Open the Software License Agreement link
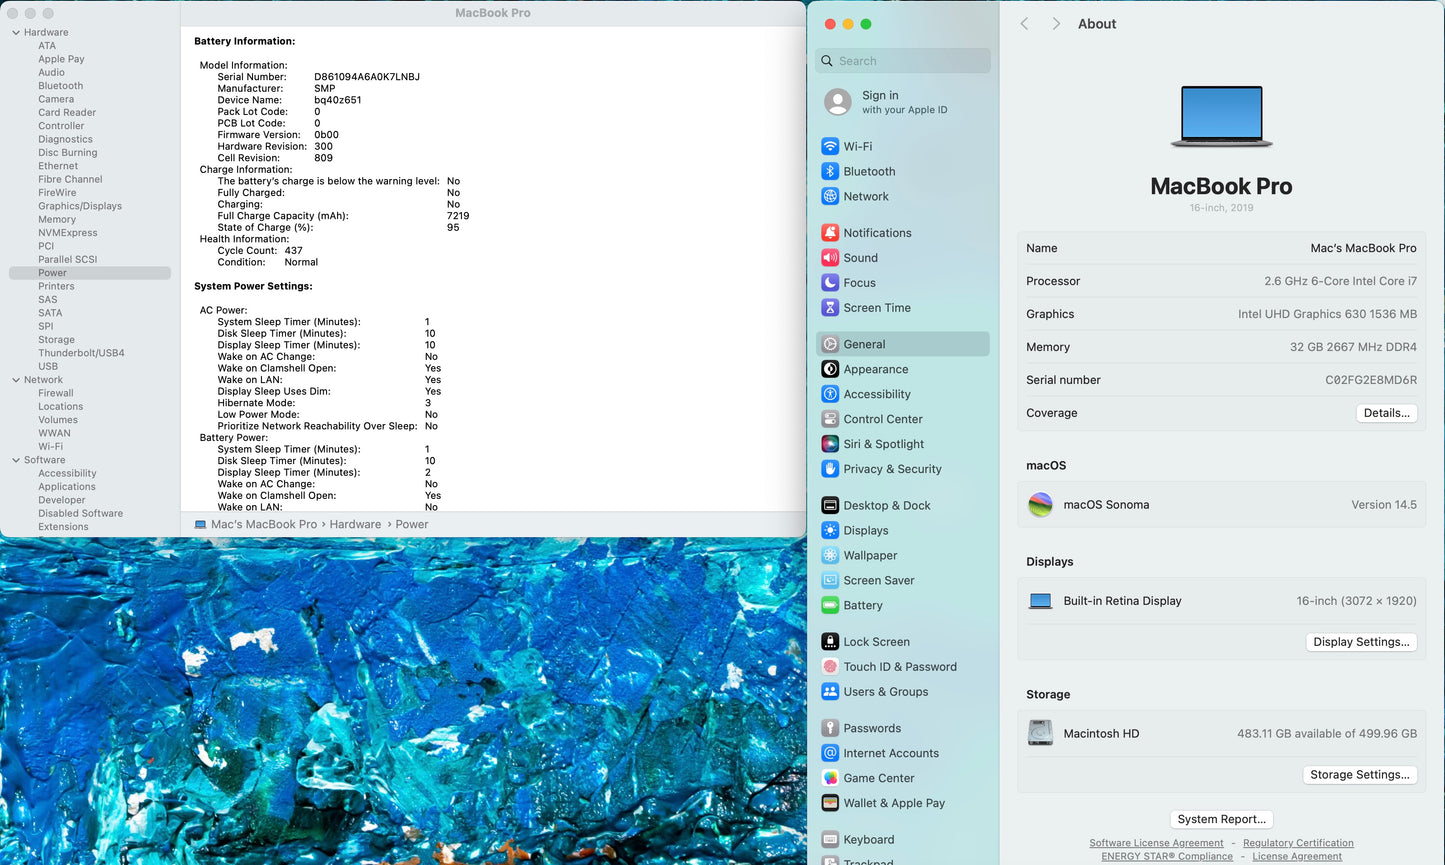Image resolution: width=1445 pixels, height=865 pixels. (1156, 843)
